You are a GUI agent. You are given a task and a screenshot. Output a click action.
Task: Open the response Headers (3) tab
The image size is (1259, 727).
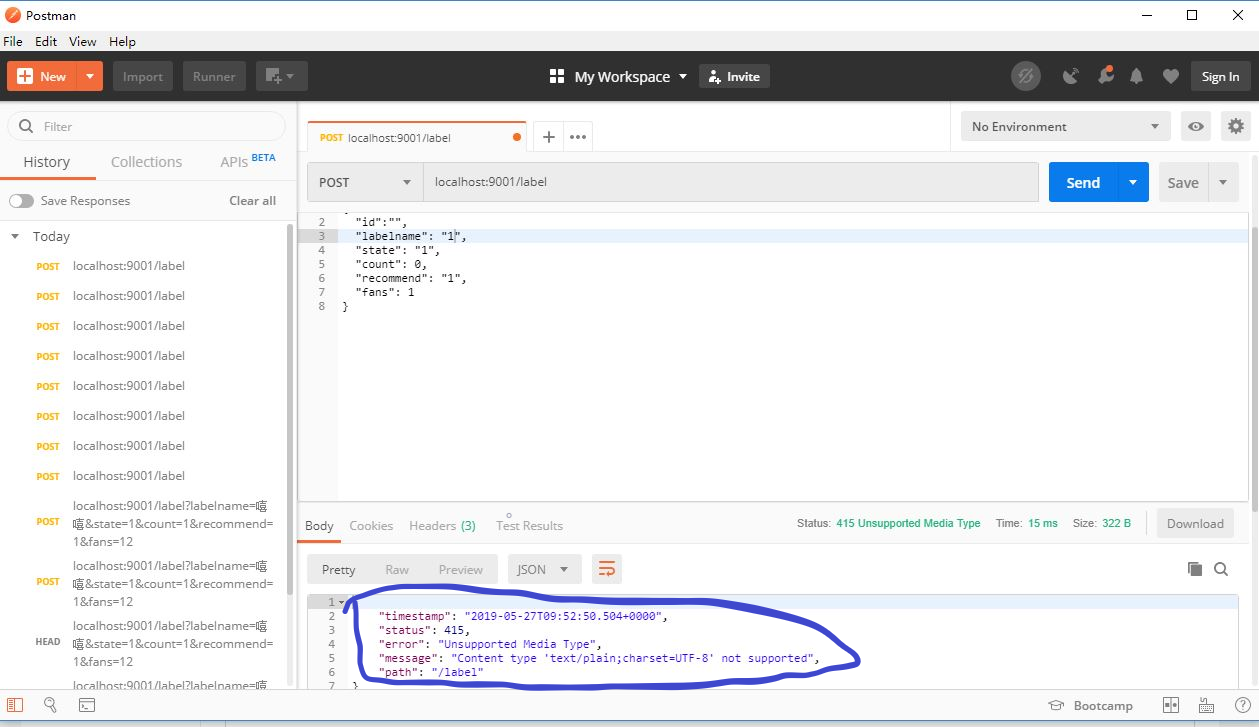pos(442,525)
